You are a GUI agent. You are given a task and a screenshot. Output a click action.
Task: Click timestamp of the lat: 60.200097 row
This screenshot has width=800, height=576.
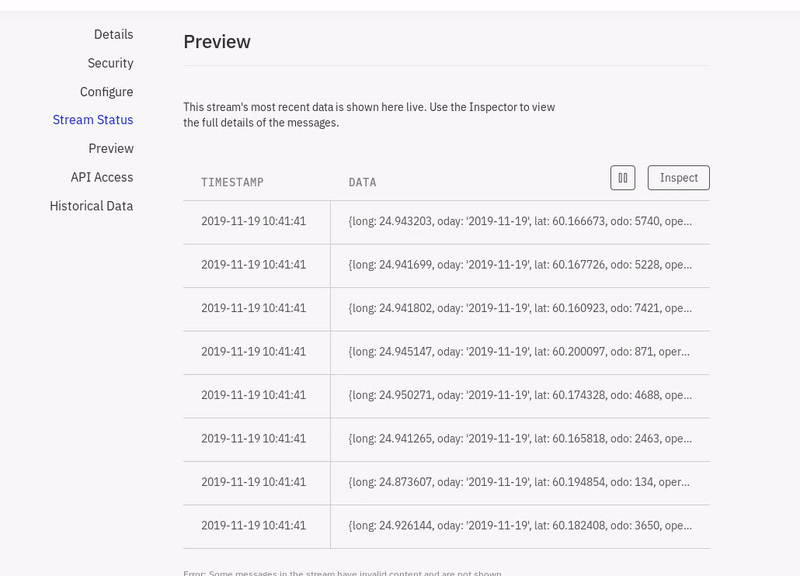[254, 352]
